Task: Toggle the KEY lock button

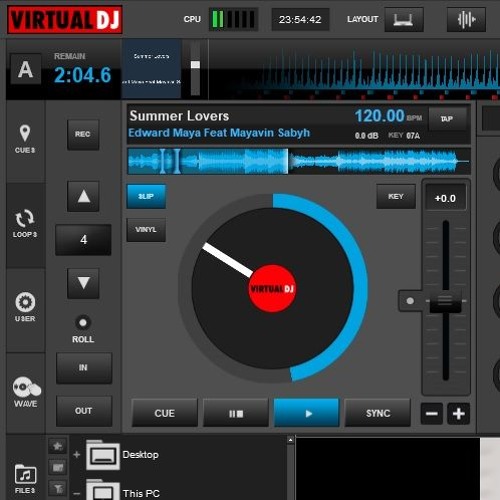Action: point(396,196)
